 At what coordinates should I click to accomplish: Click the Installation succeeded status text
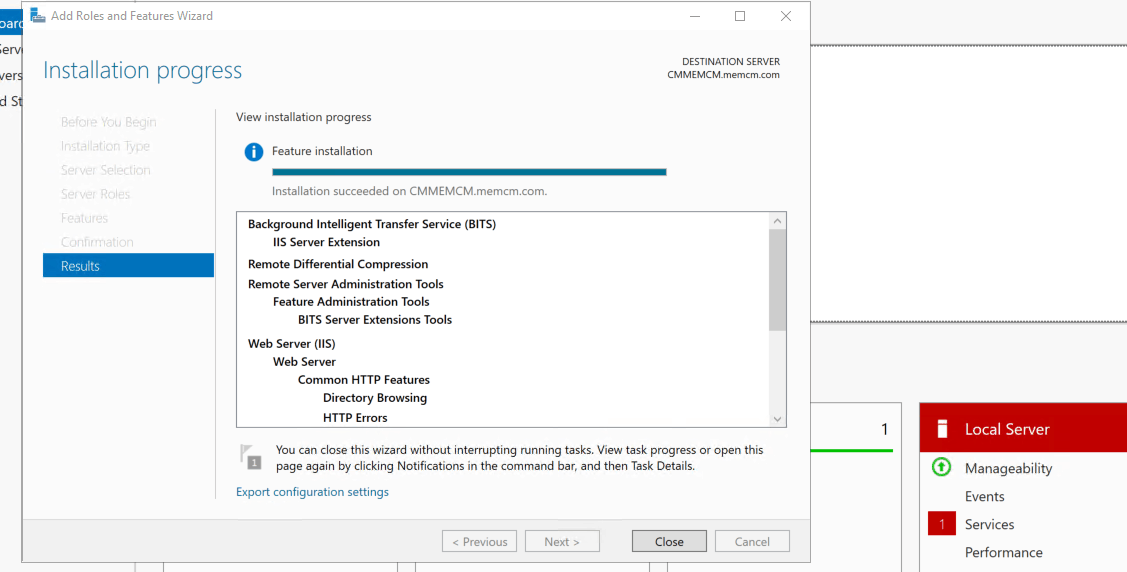pos(409,191)
